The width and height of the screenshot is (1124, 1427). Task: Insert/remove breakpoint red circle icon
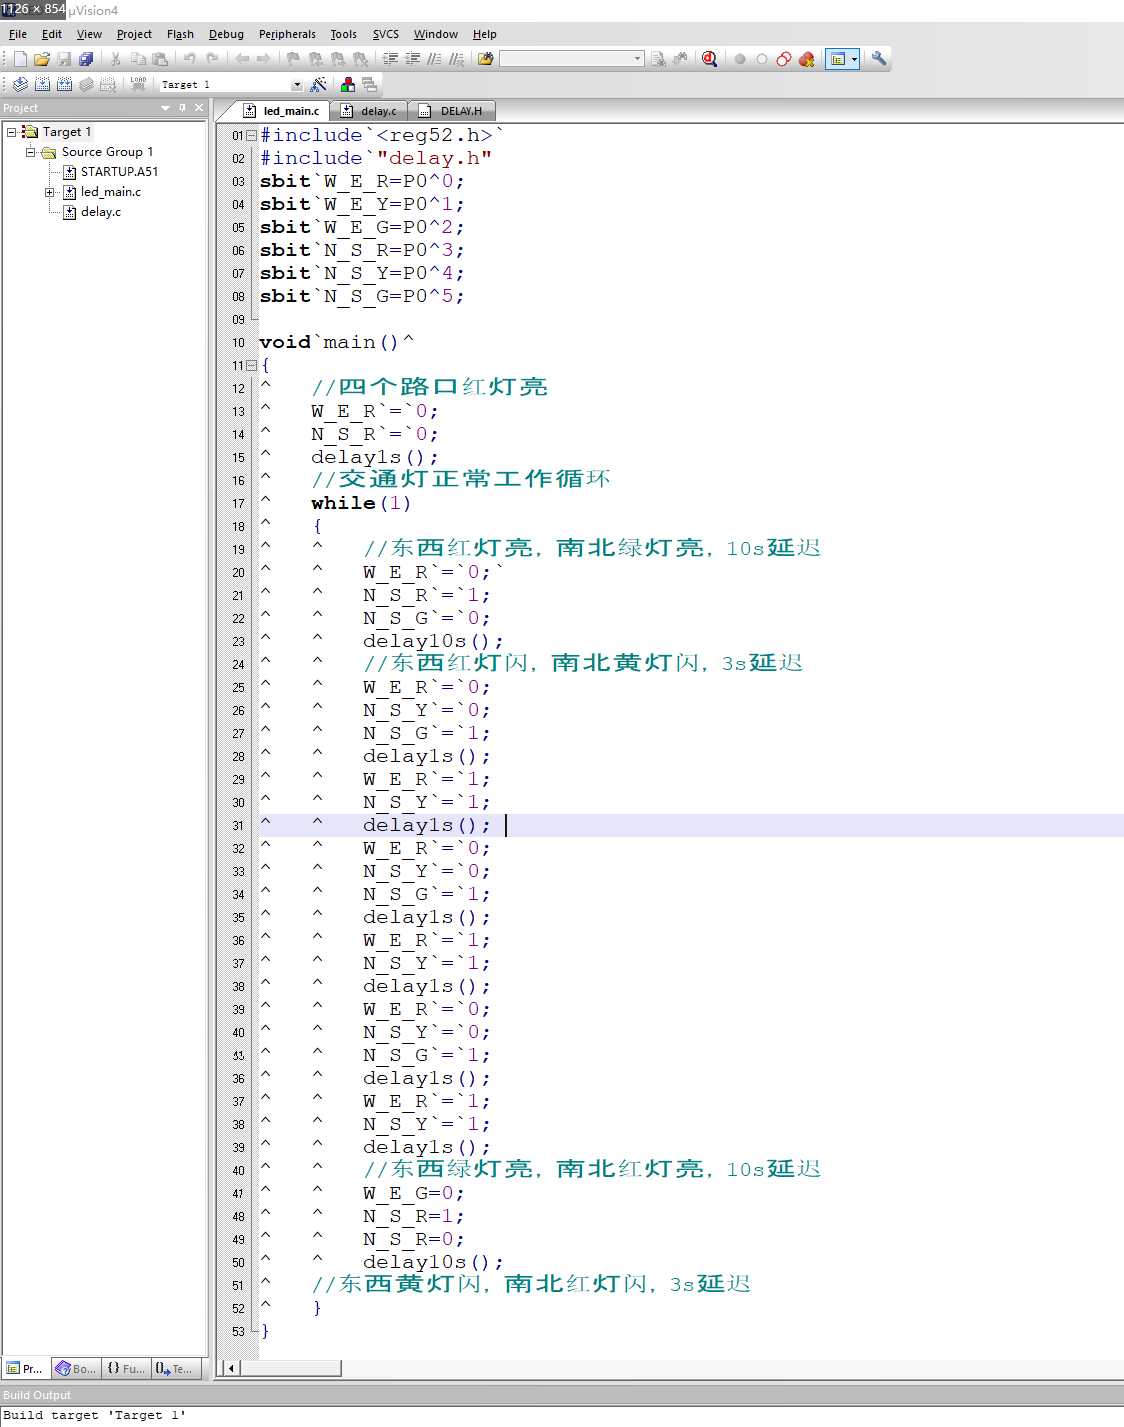(x=740, y=59)
